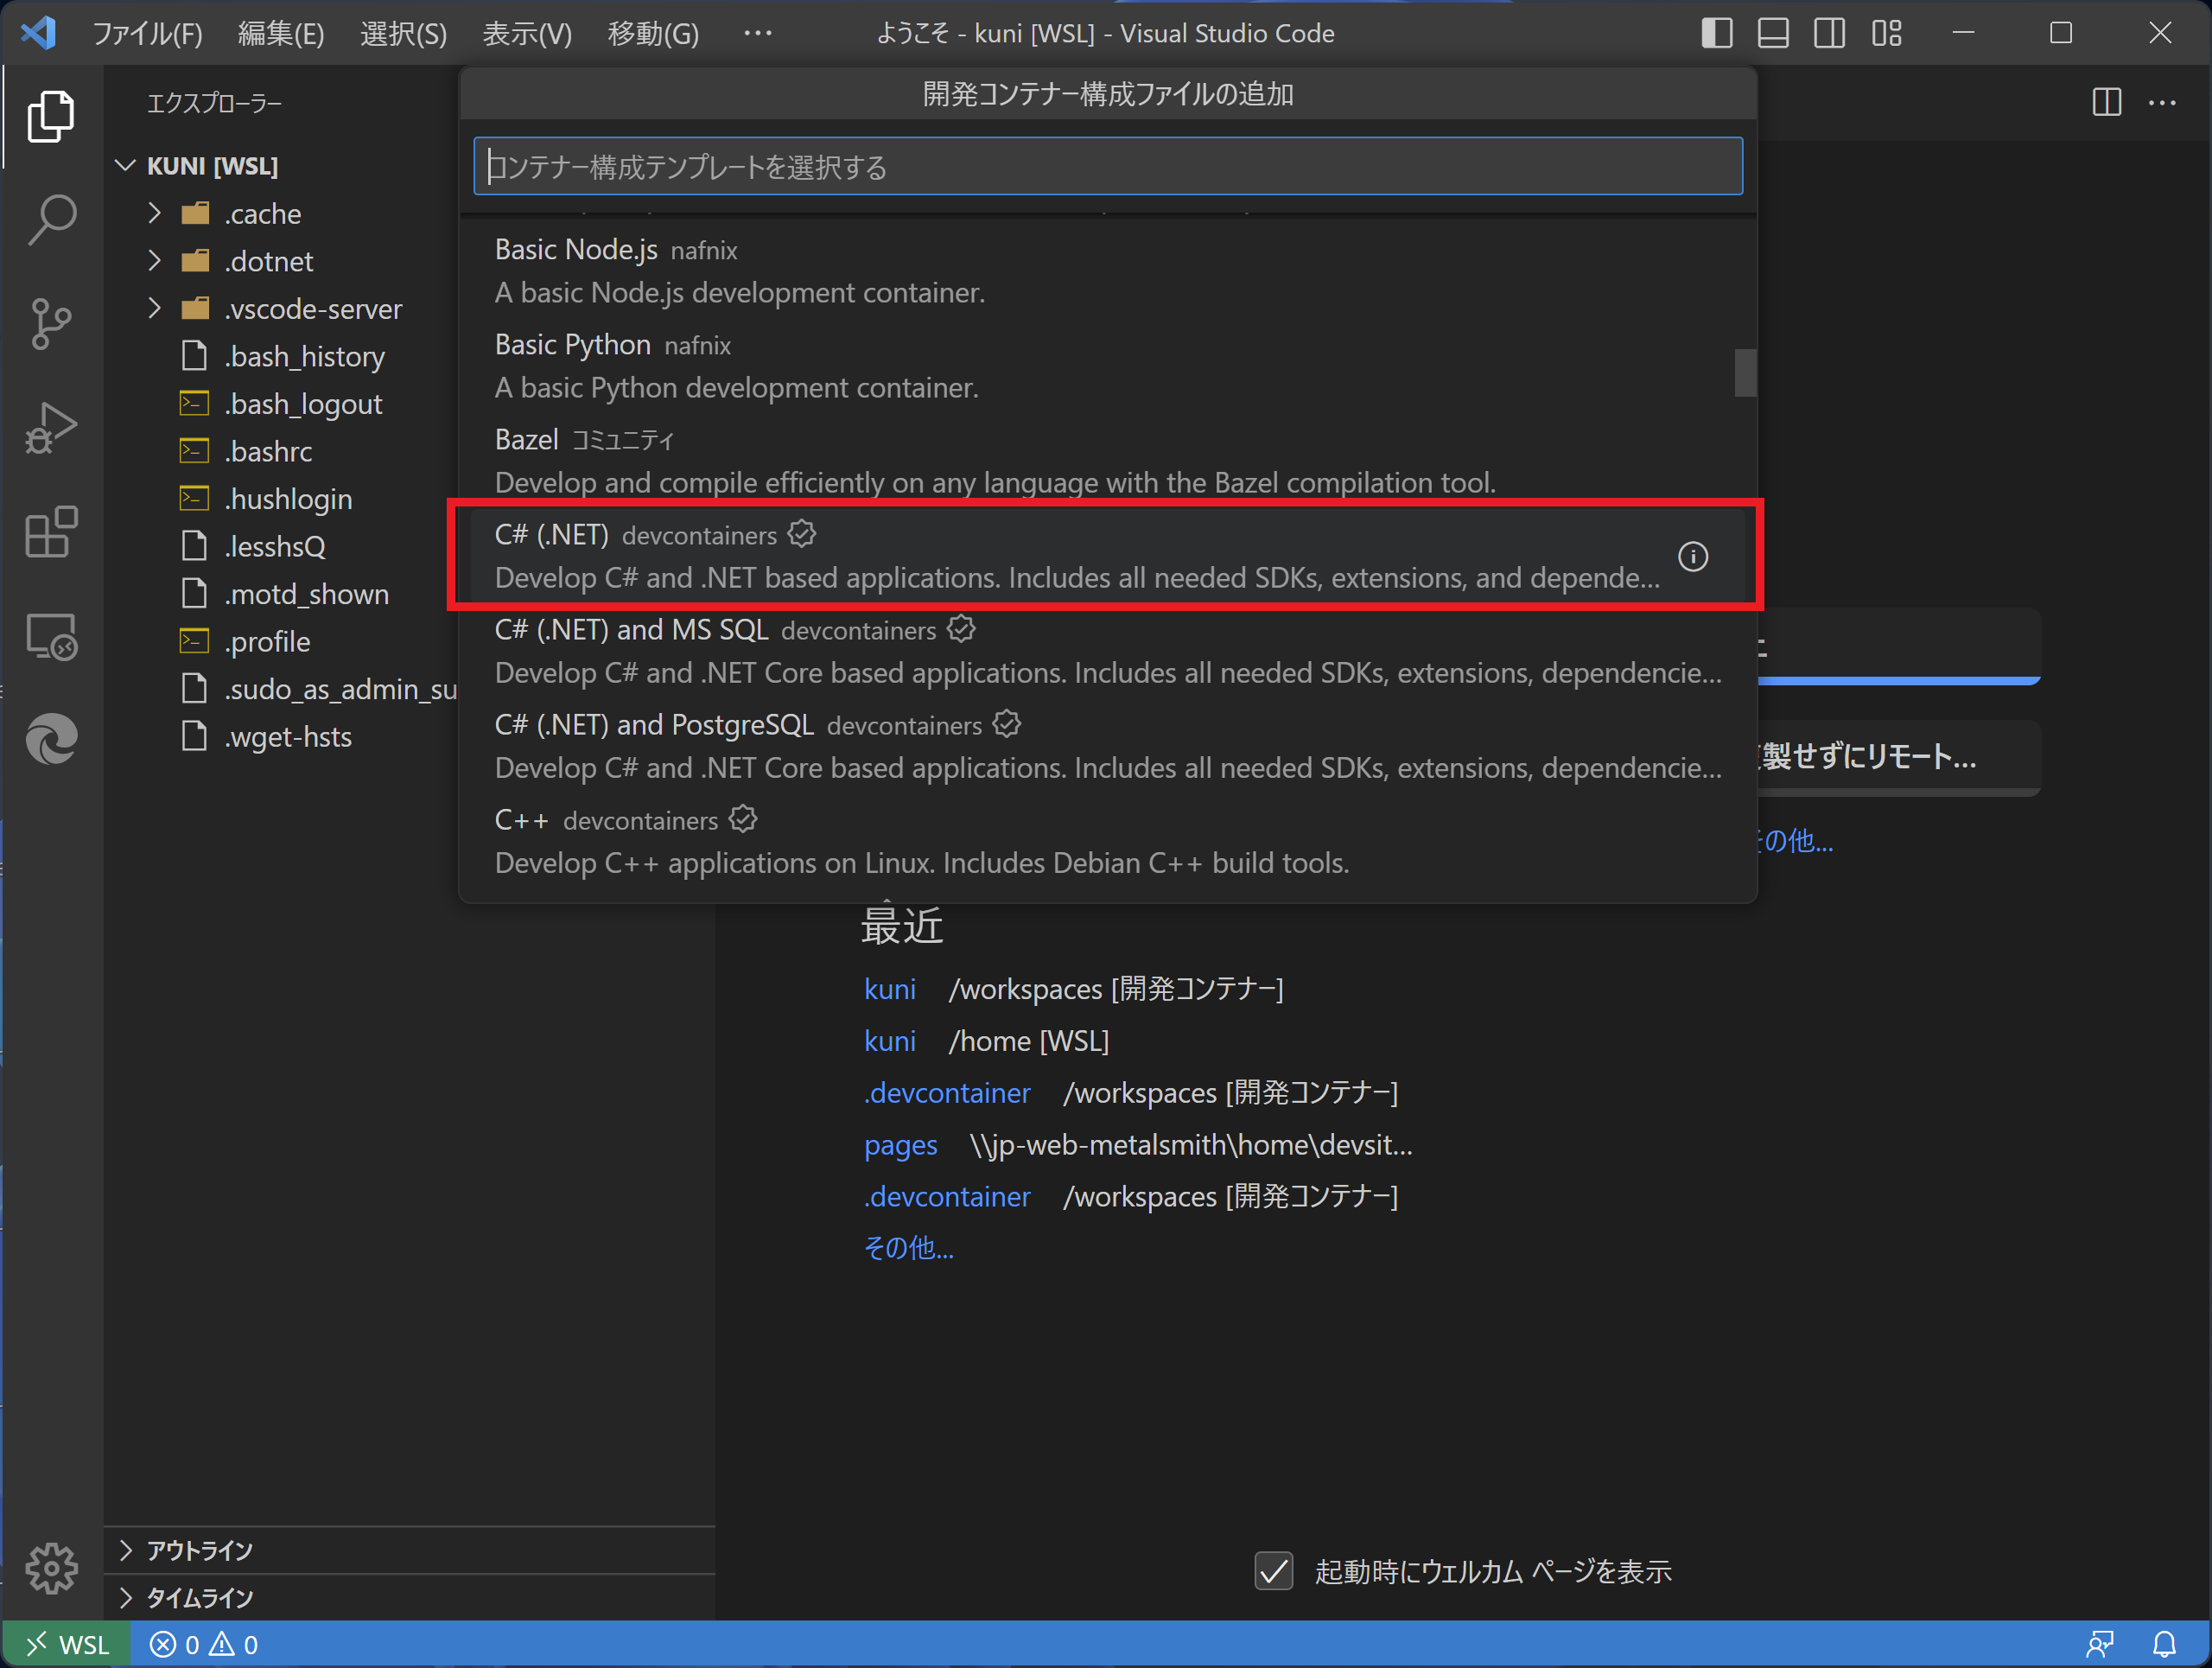The image size is (2212, 1668).
Task: Open the Search view icon
Action: pyautogui.click(x=51, y=220)
